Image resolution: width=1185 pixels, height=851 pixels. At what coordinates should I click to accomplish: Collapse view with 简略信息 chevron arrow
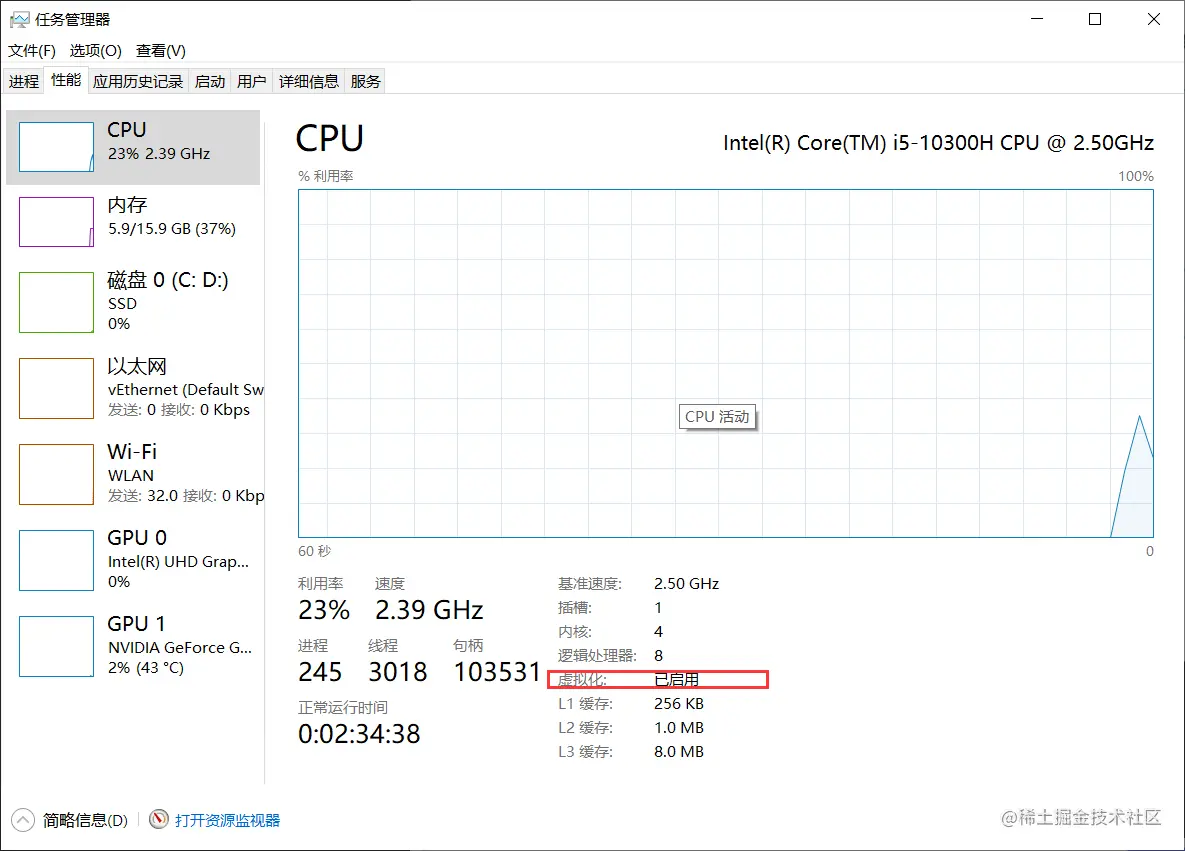pyautogui.click(x=23, y=820)
